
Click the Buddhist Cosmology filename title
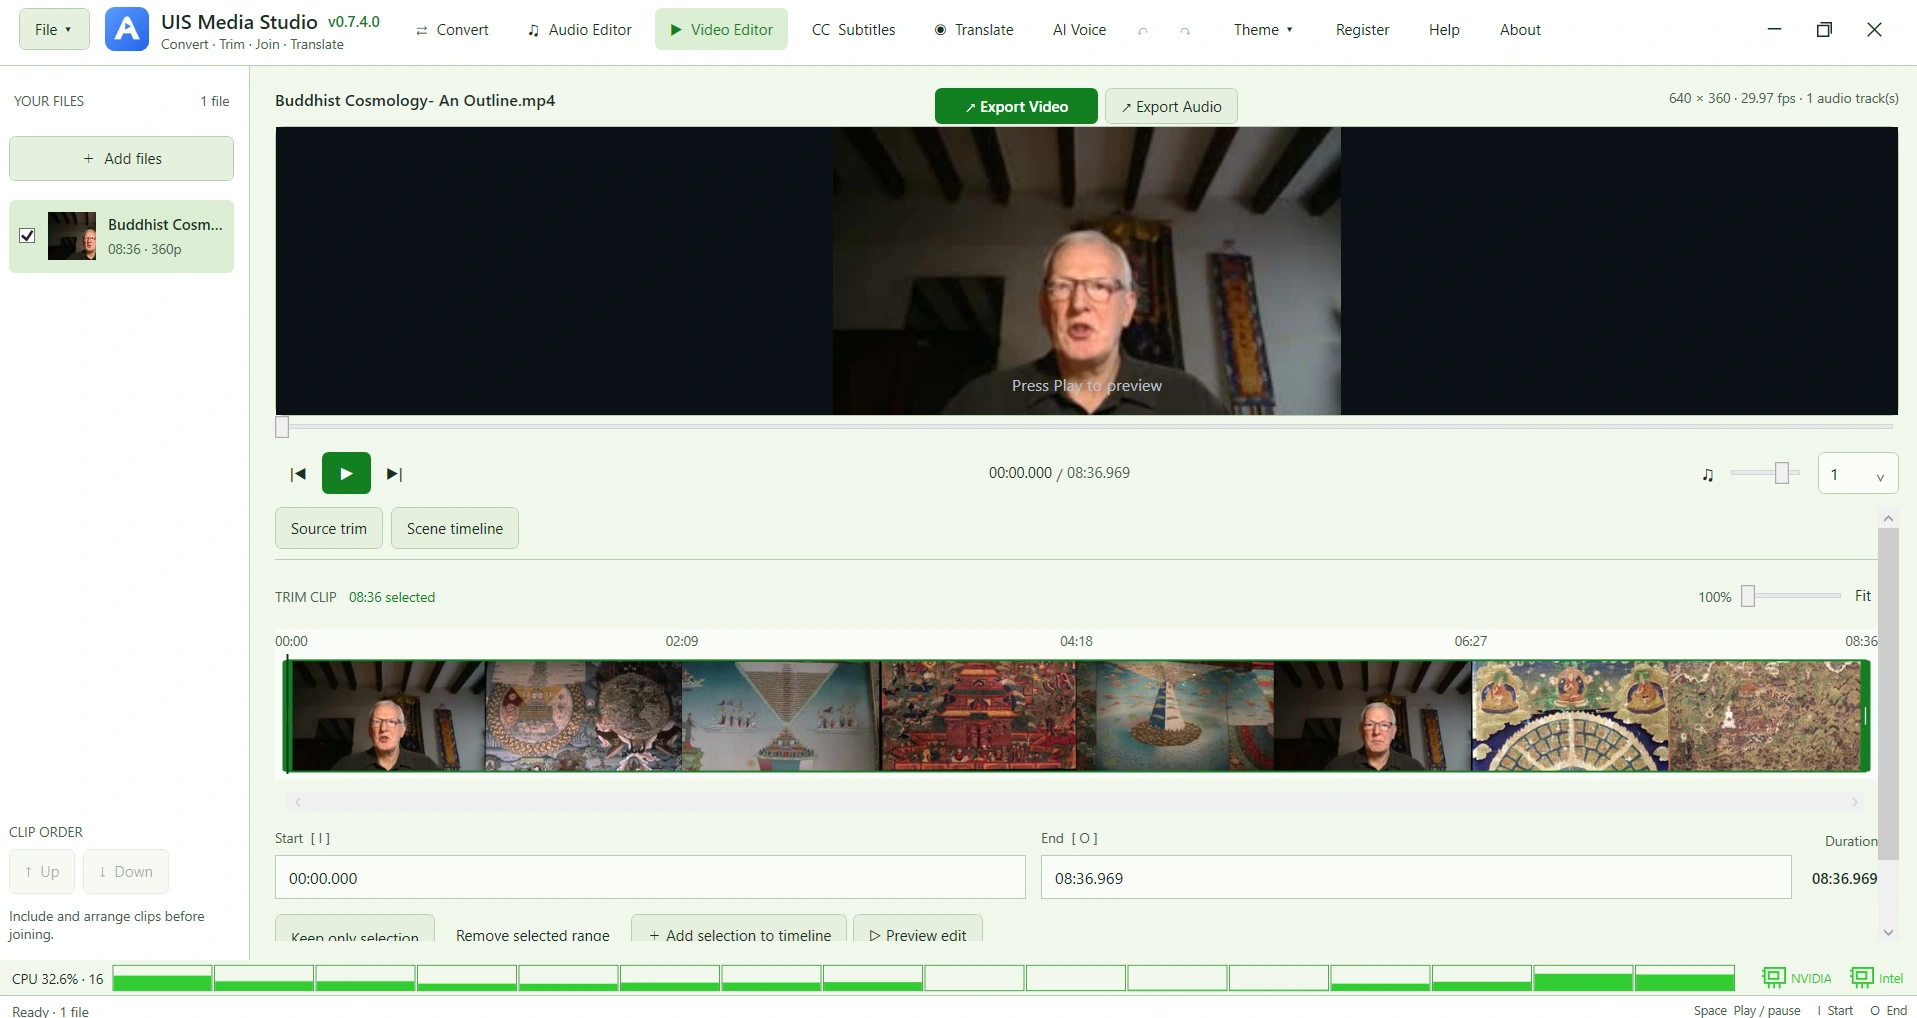pyautogui.click(x=415, y=100)
